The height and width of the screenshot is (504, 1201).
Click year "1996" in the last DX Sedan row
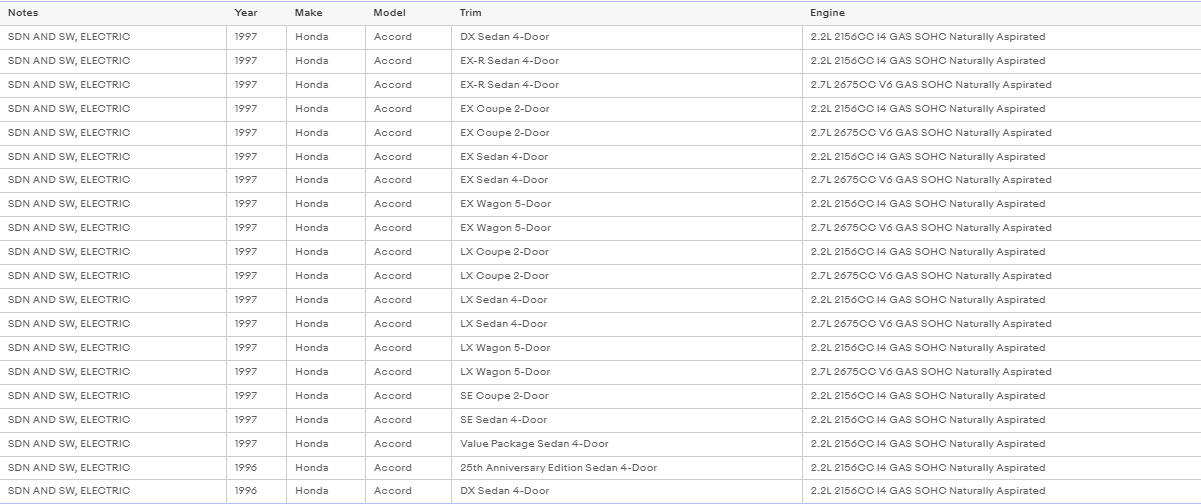click(246, 491)
